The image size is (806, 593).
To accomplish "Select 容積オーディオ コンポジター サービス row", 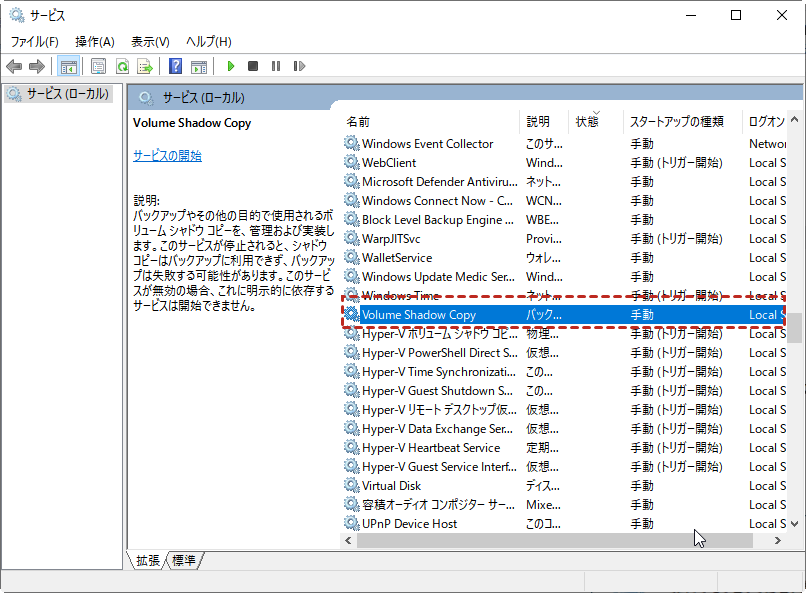I will point(564,505).
